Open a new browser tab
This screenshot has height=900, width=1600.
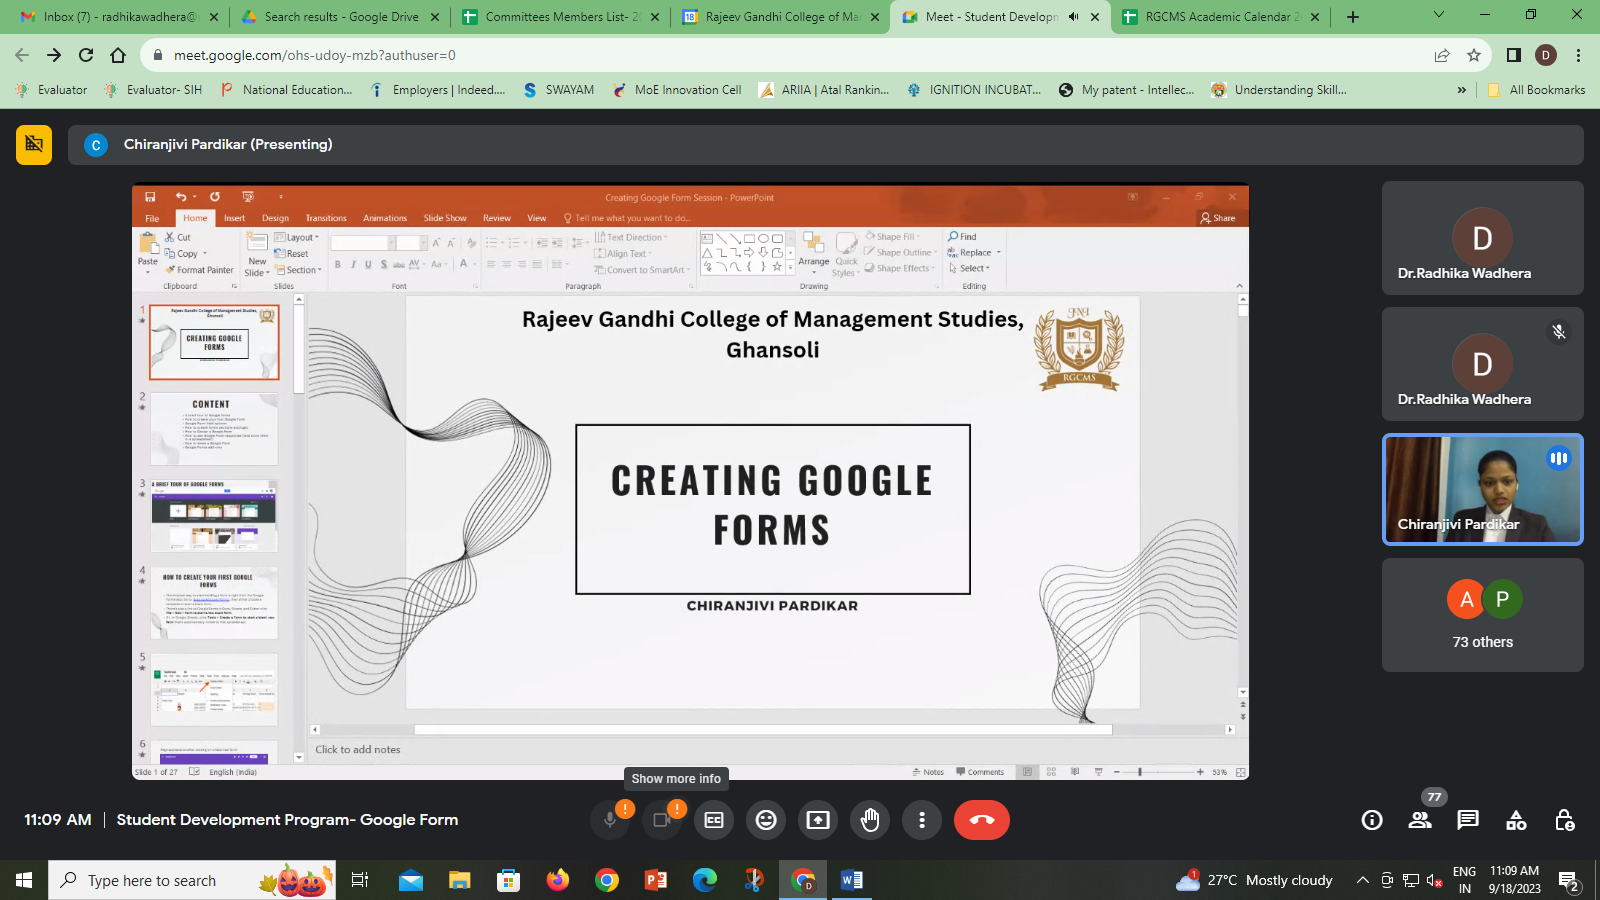[x=1353, y=17]
